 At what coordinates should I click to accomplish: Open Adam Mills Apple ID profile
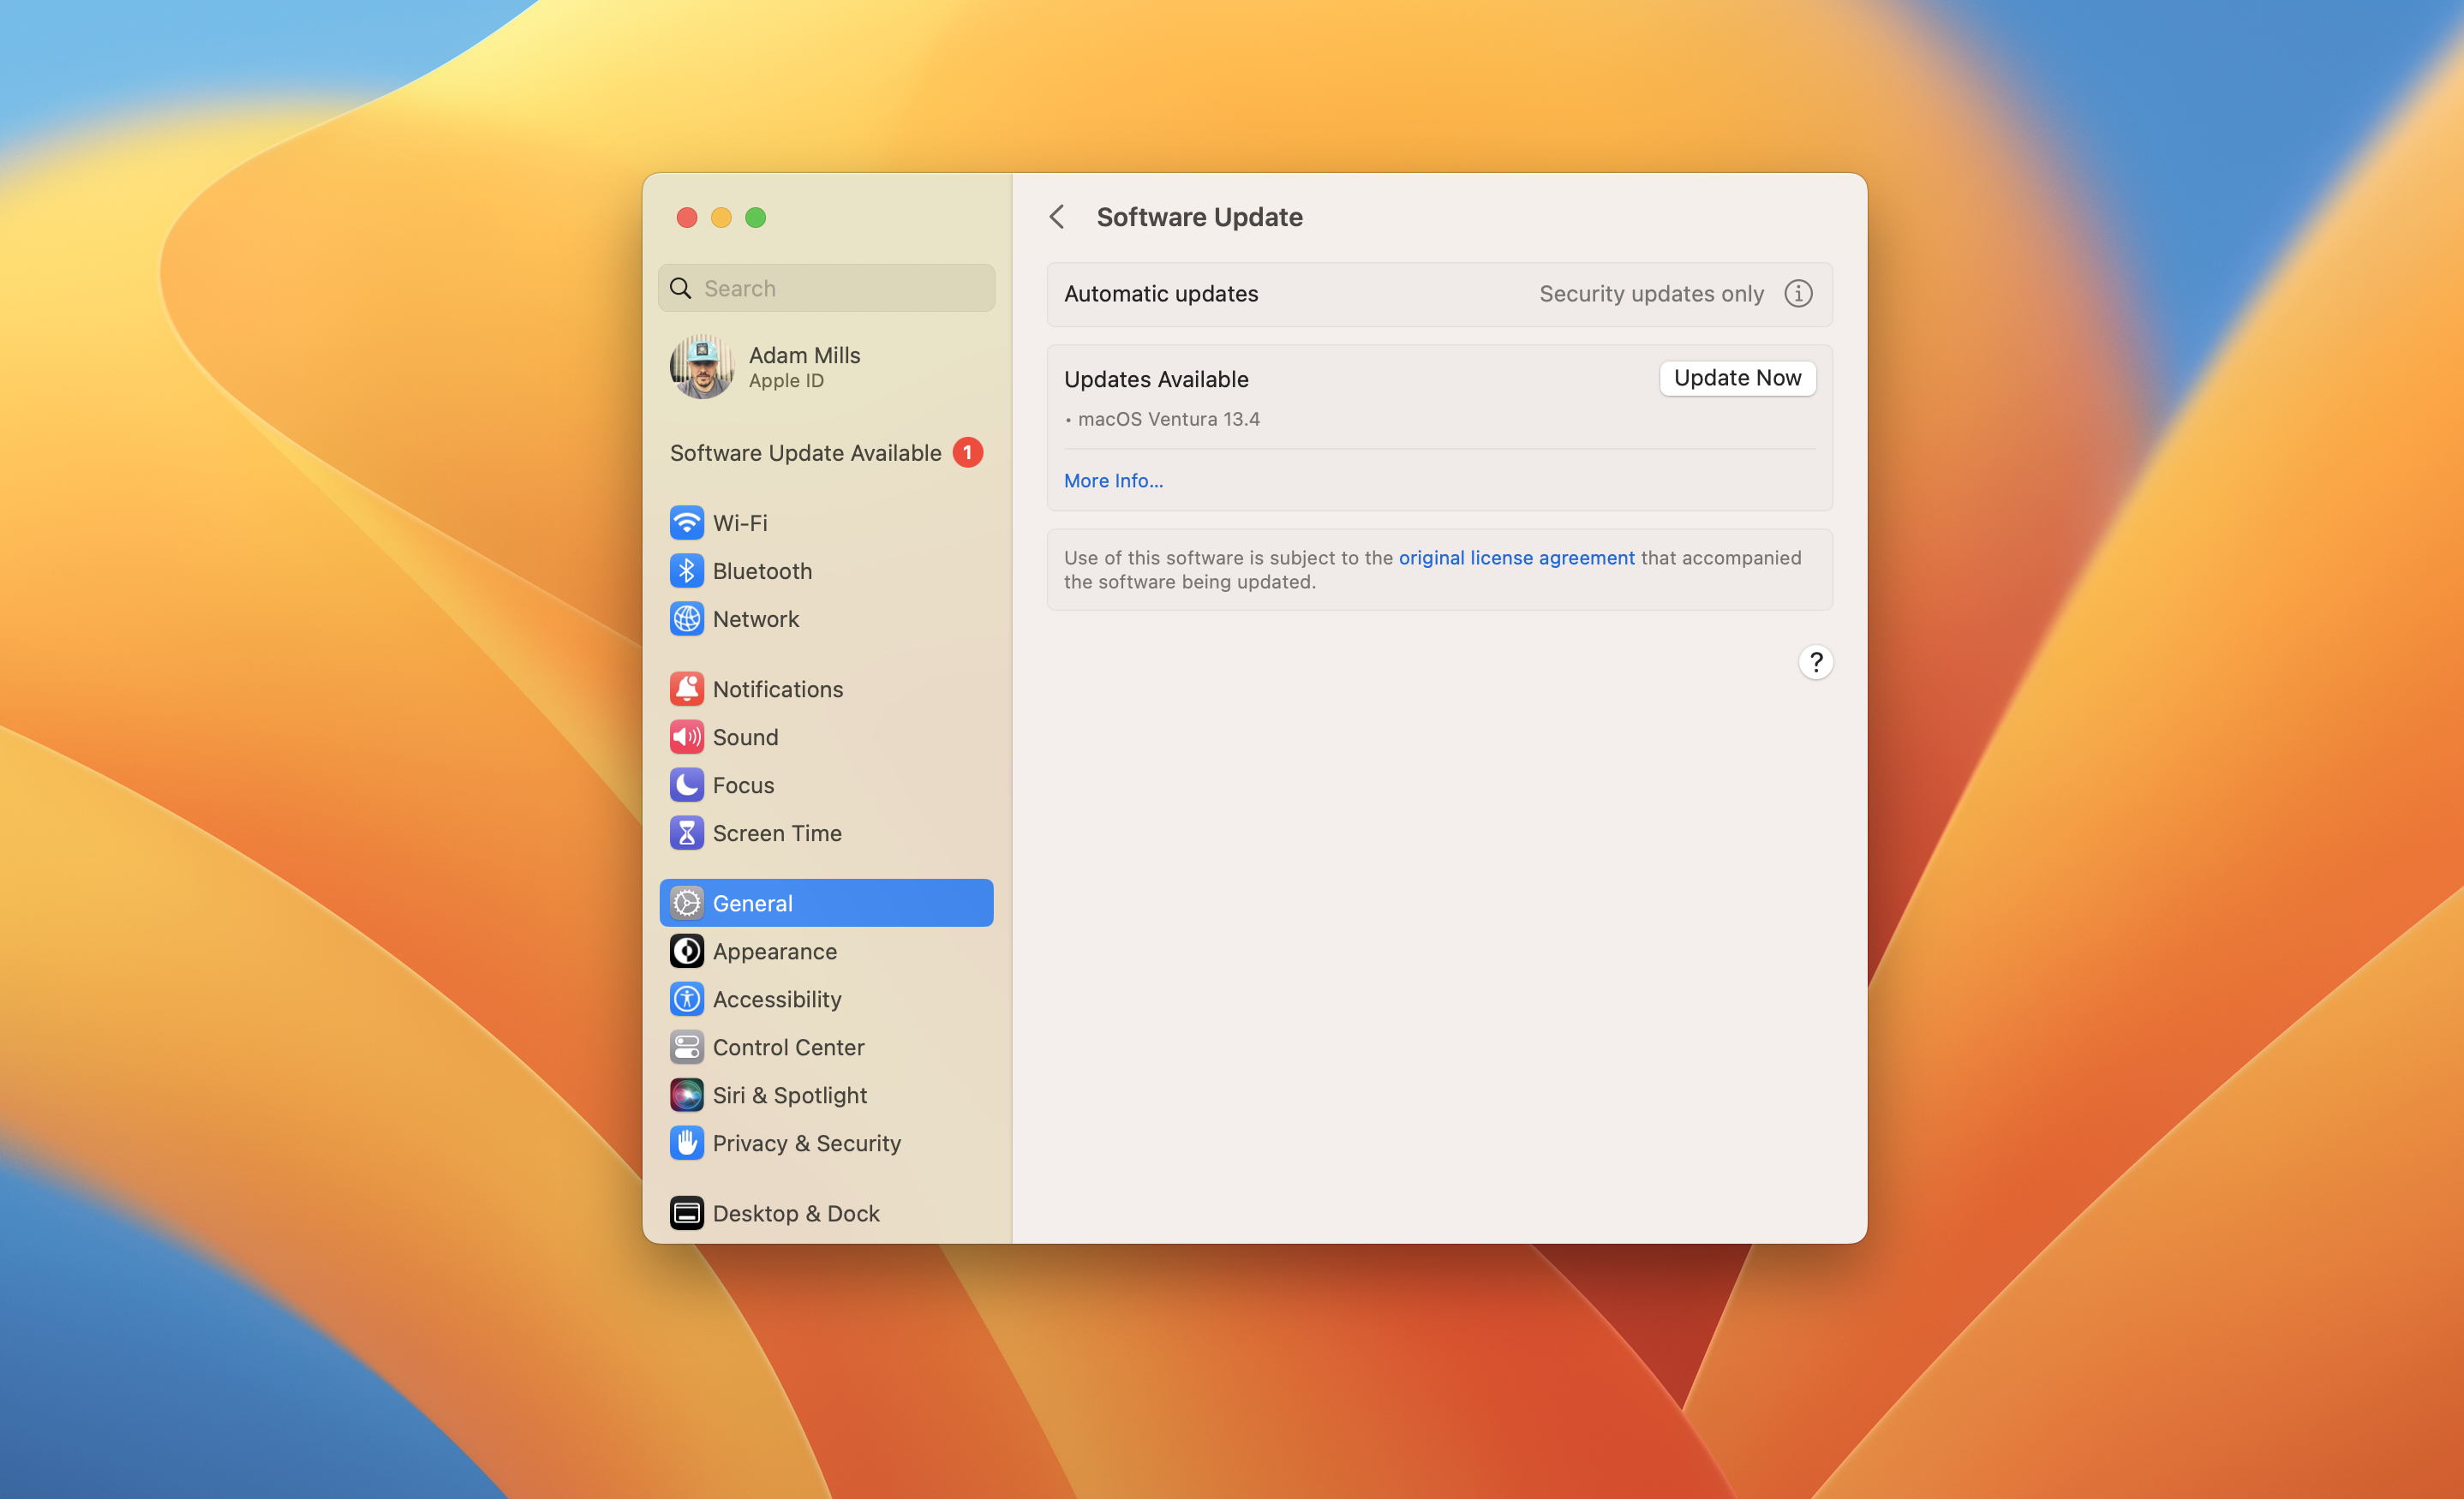tap(803, 367)
